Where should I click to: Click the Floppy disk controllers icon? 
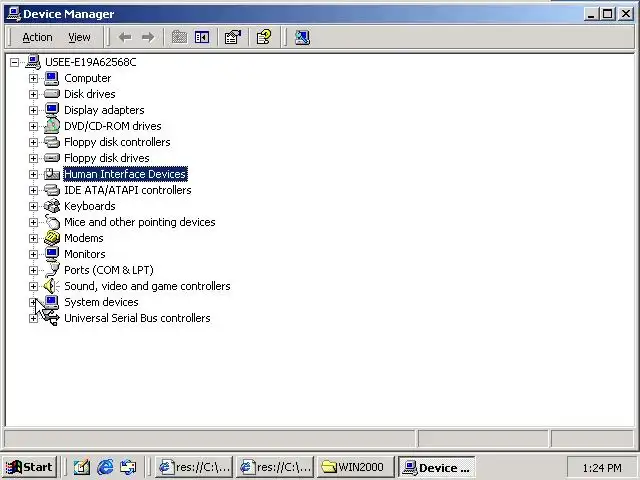coord(52,142)
